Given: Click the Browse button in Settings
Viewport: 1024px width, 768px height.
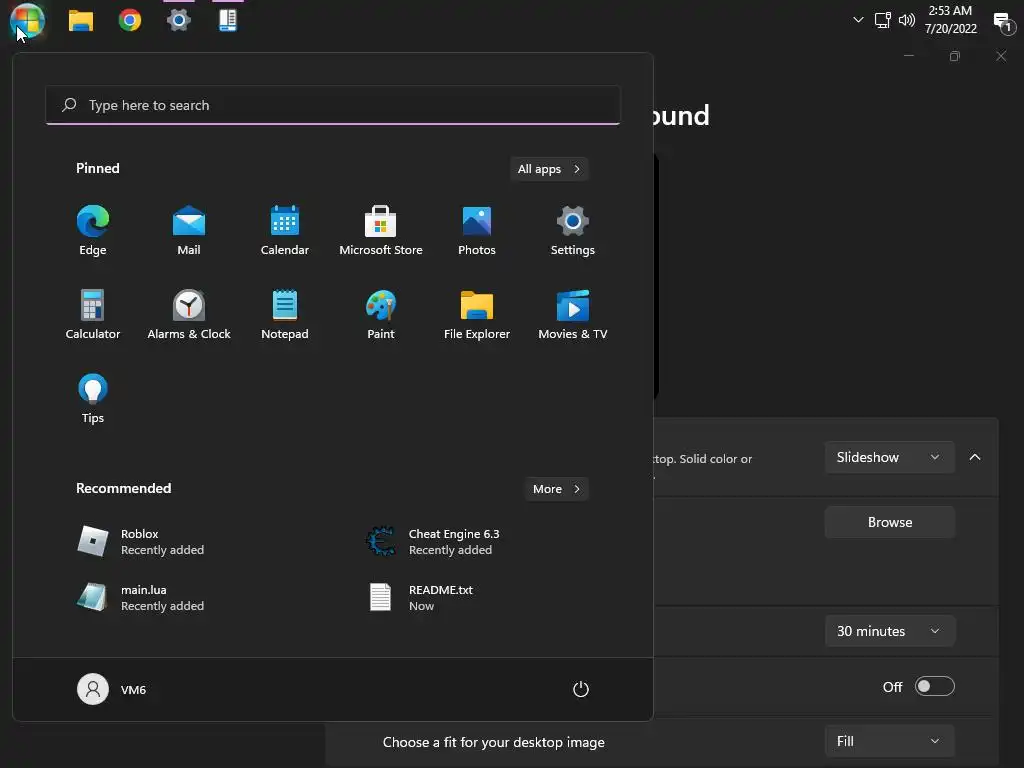Looking at the screenshot, I should click(889, 522).
